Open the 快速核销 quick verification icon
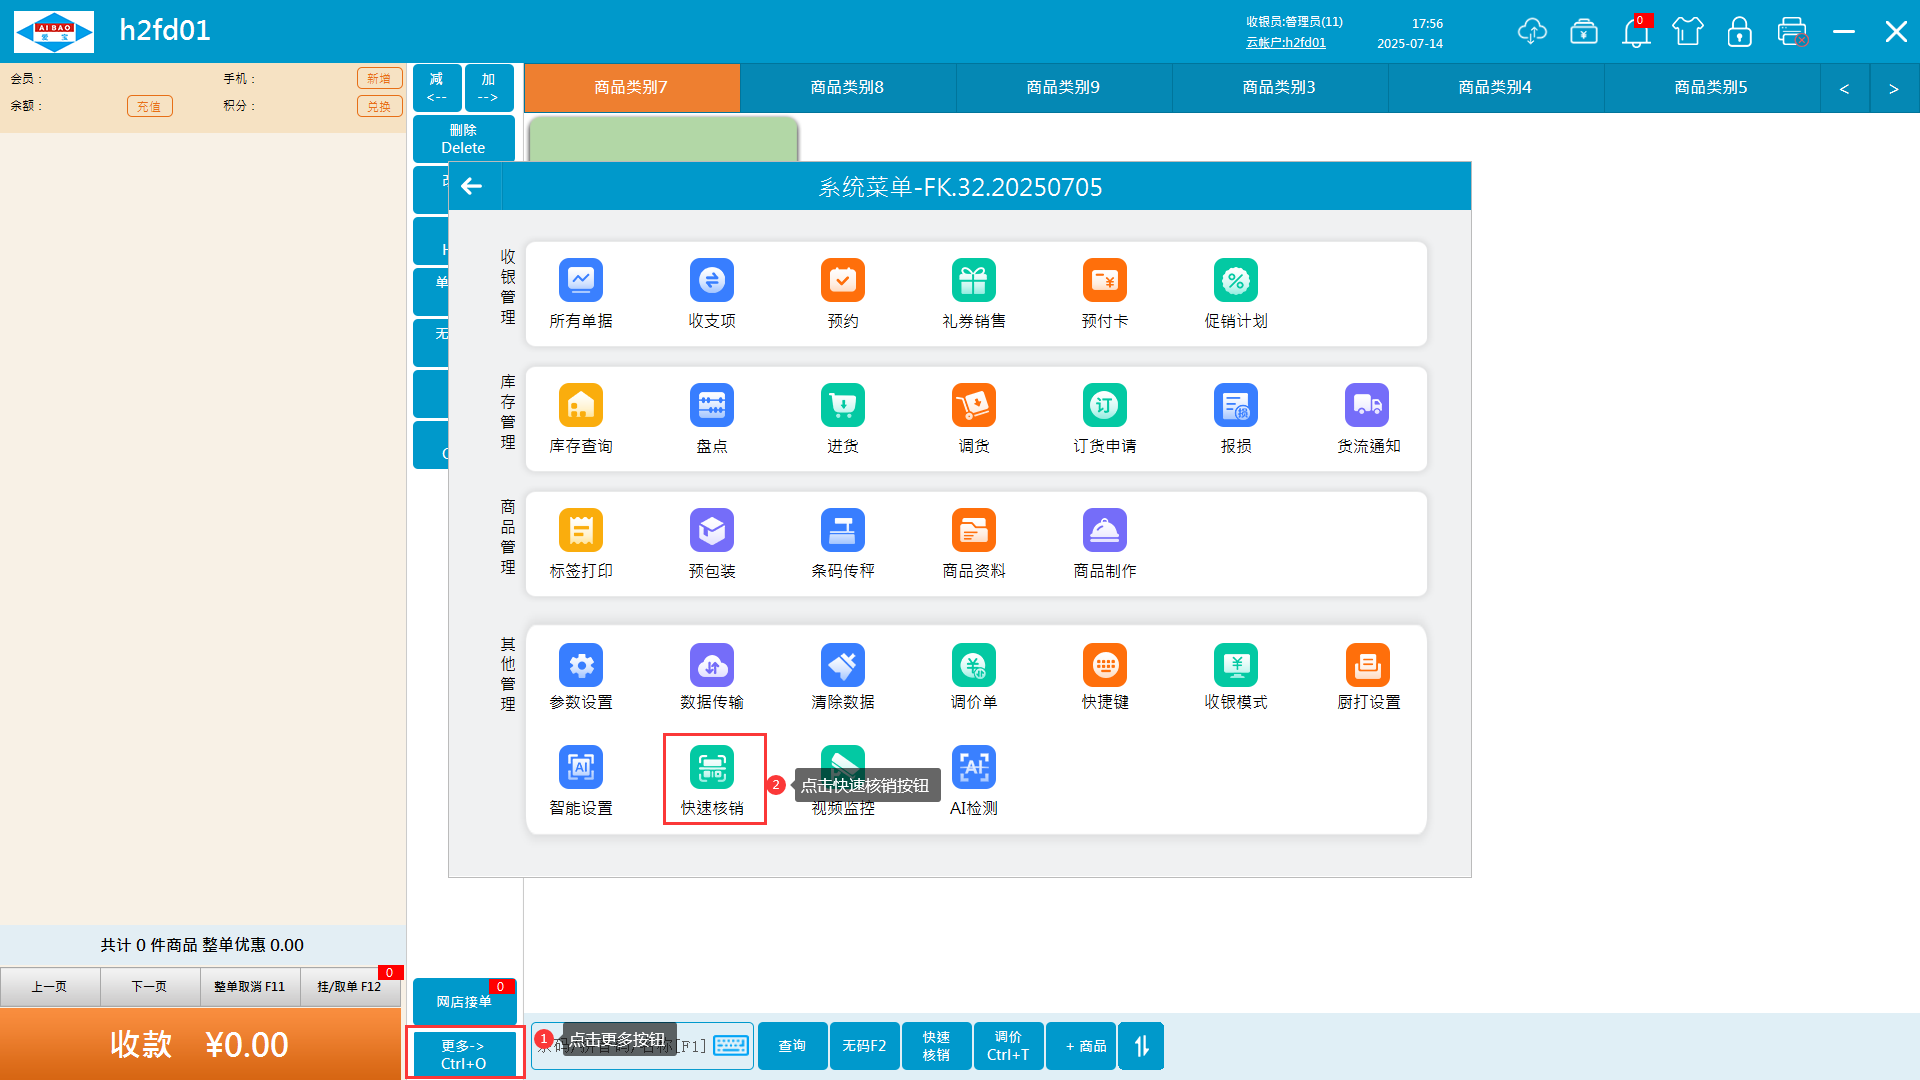 pos(712,768)
